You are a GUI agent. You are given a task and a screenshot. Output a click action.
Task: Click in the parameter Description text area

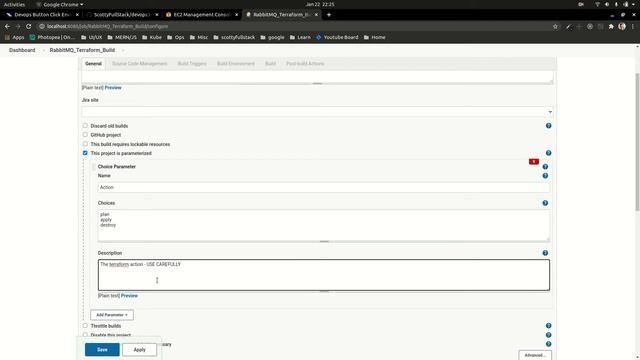(324, 275)
